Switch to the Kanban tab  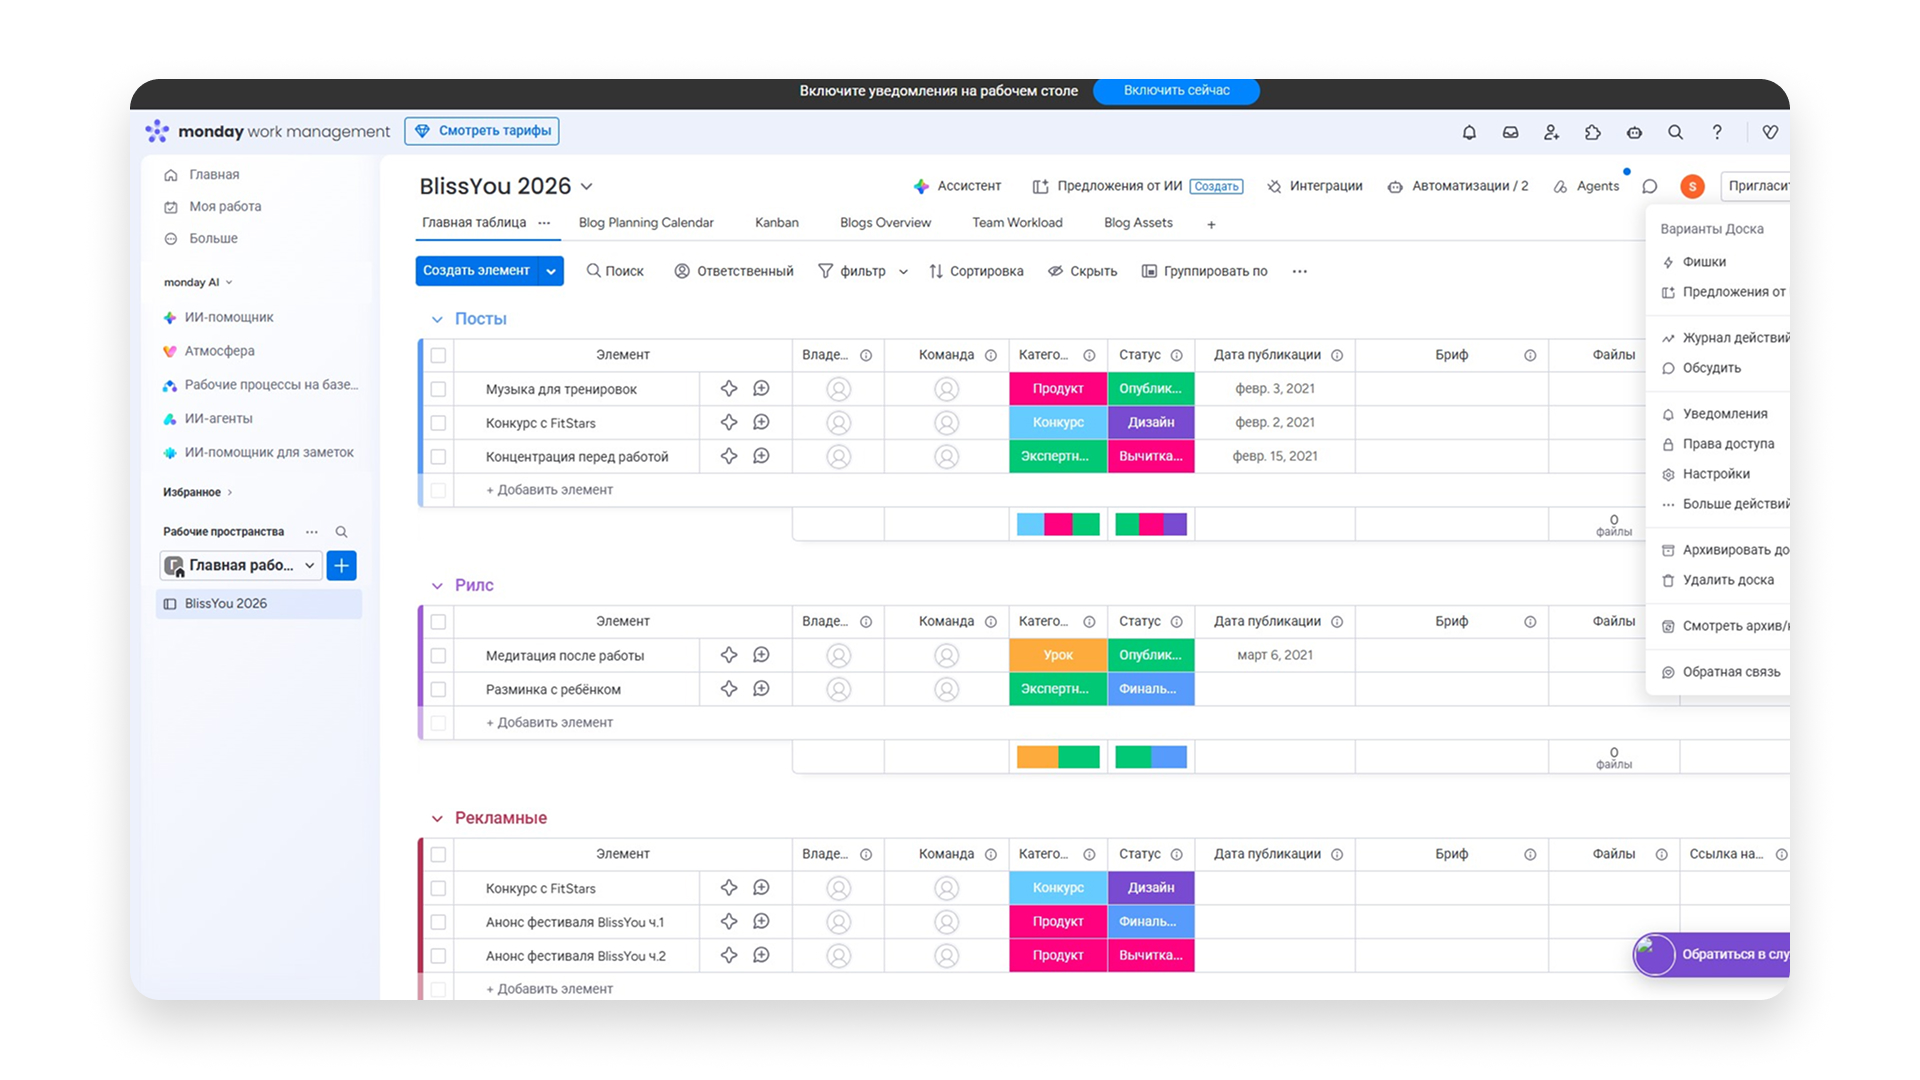tap(776, 223)
